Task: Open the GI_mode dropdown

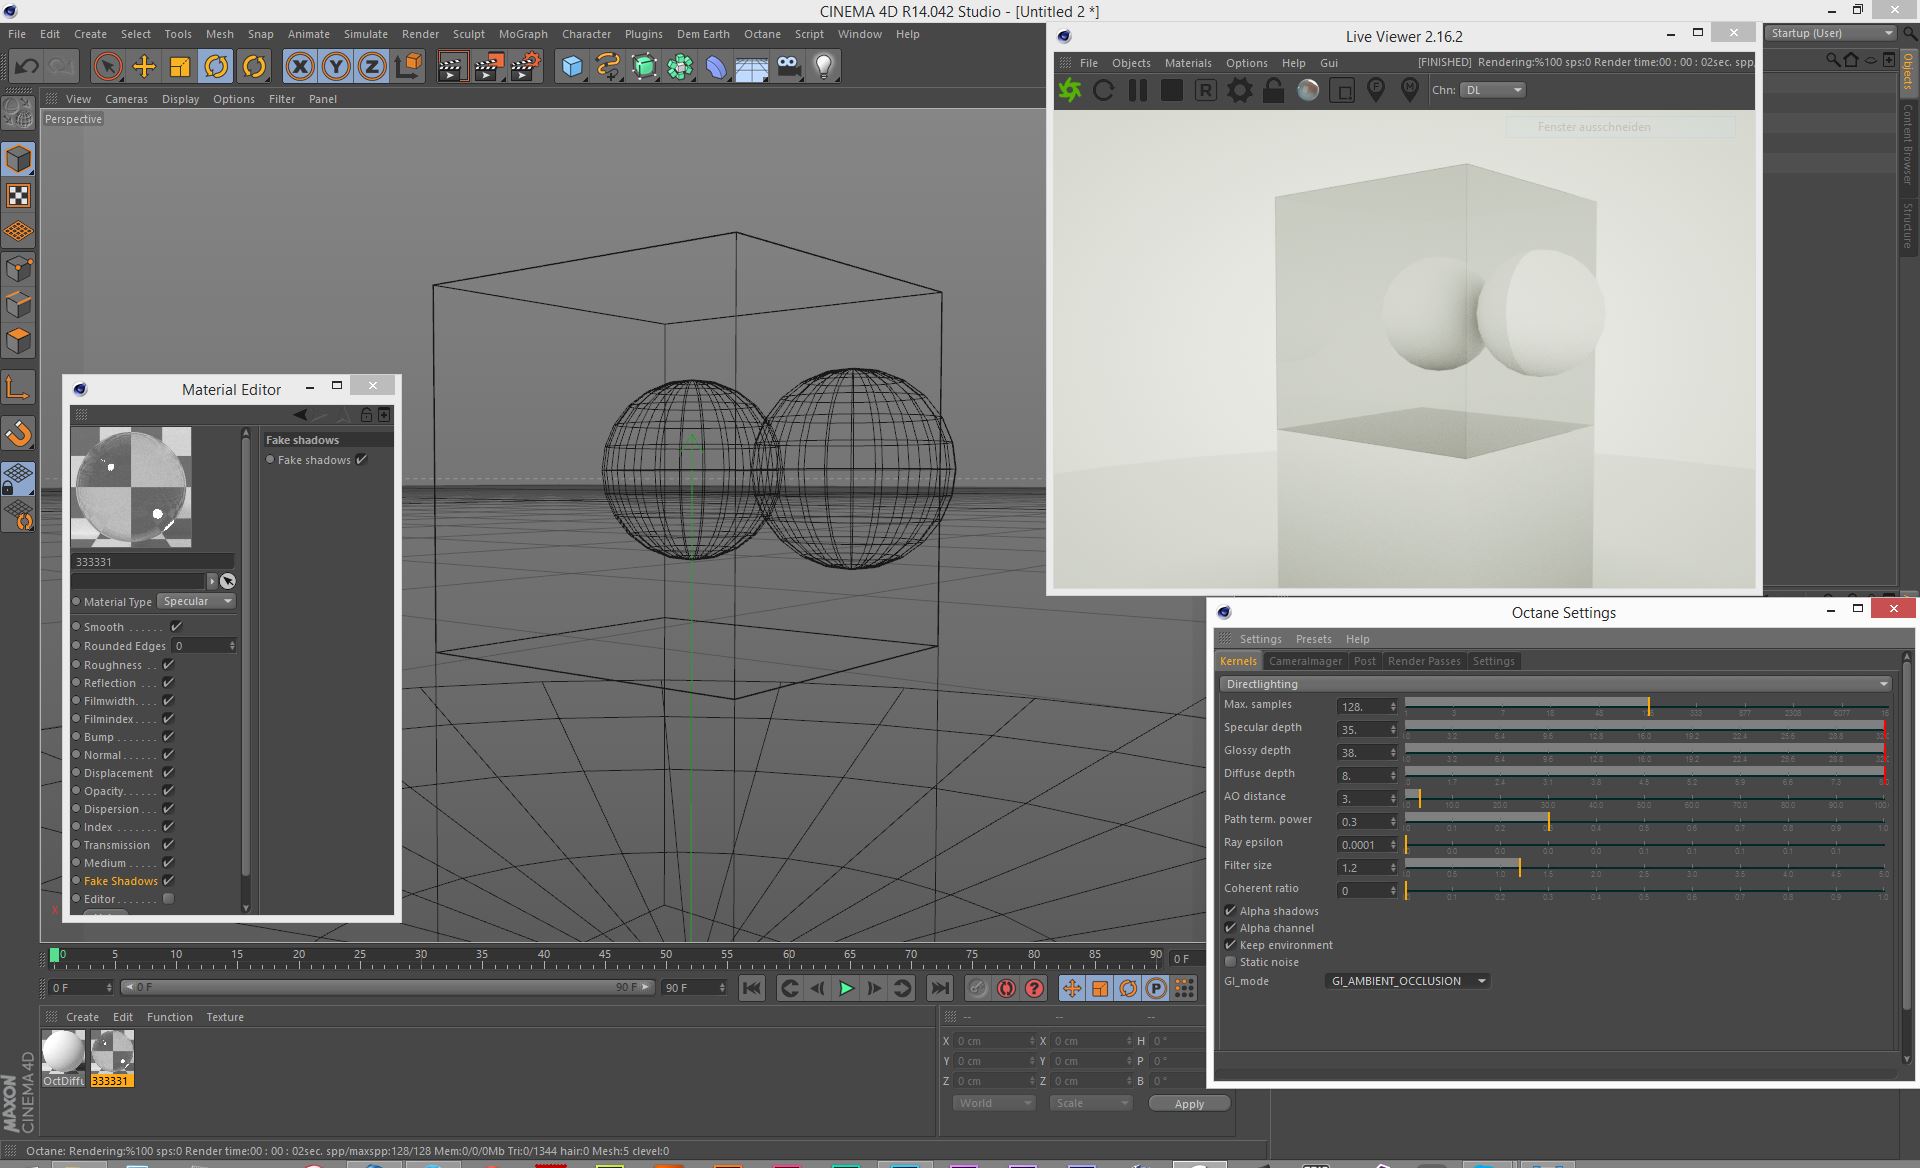Action: (x=1407, y=981)
